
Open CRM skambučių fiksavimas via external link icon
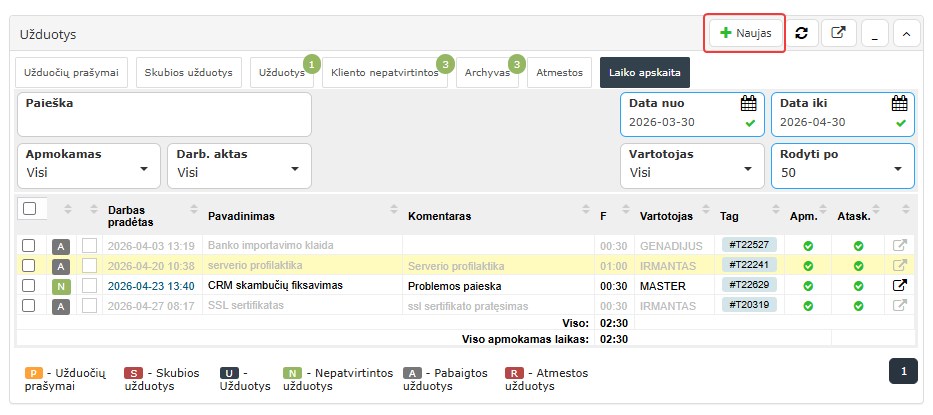(x=900, y=285)
